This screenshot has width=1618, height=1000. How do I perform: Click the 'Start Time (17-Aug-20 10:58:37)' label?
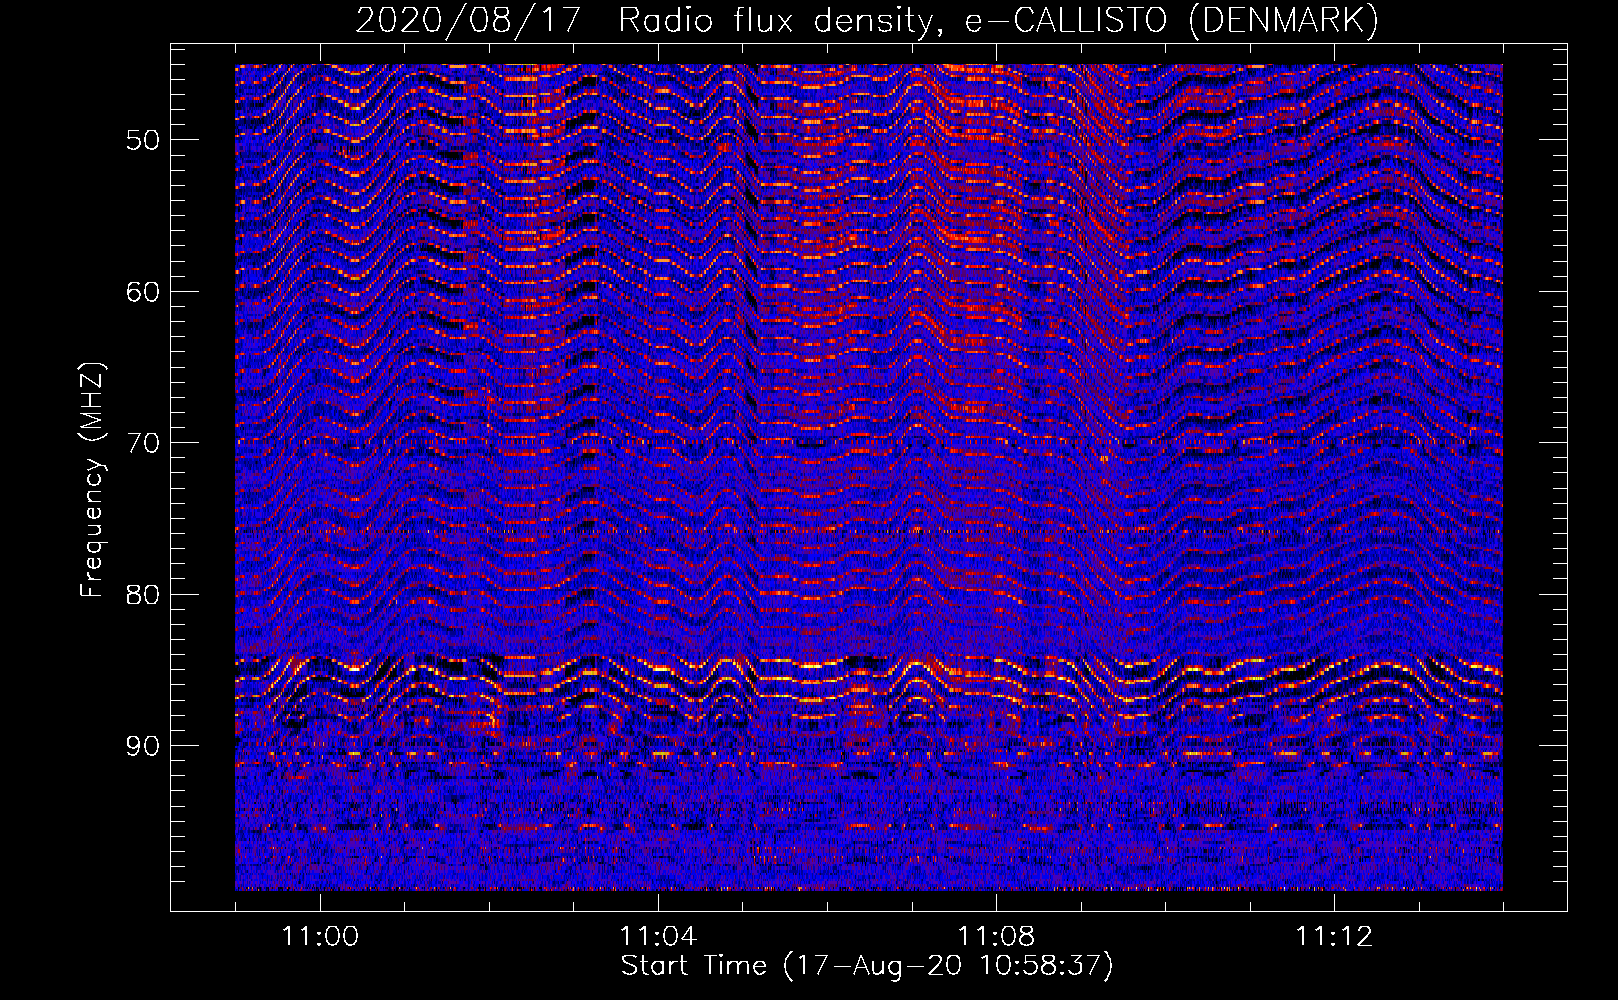tap(867, 966)
